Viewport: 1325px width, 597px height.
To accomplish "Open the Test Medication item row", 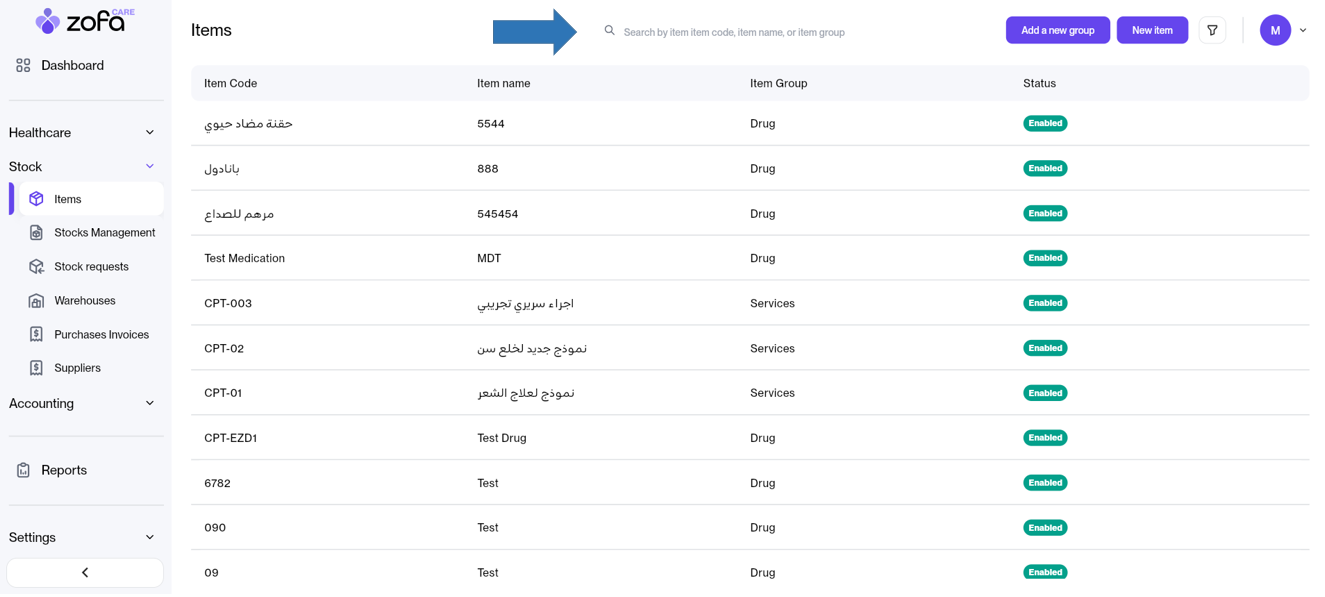I will 750,258.
